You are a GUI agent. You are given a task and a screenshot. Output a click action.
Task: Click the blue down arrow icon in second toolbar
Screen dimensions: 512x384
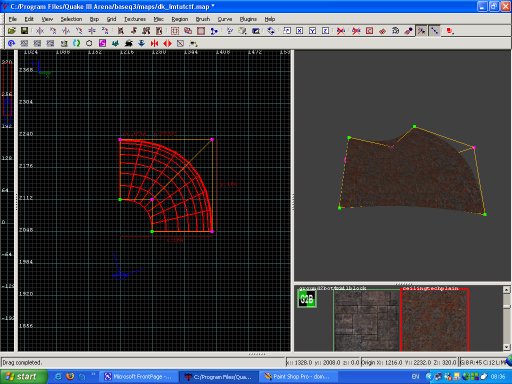coord(141,43)
